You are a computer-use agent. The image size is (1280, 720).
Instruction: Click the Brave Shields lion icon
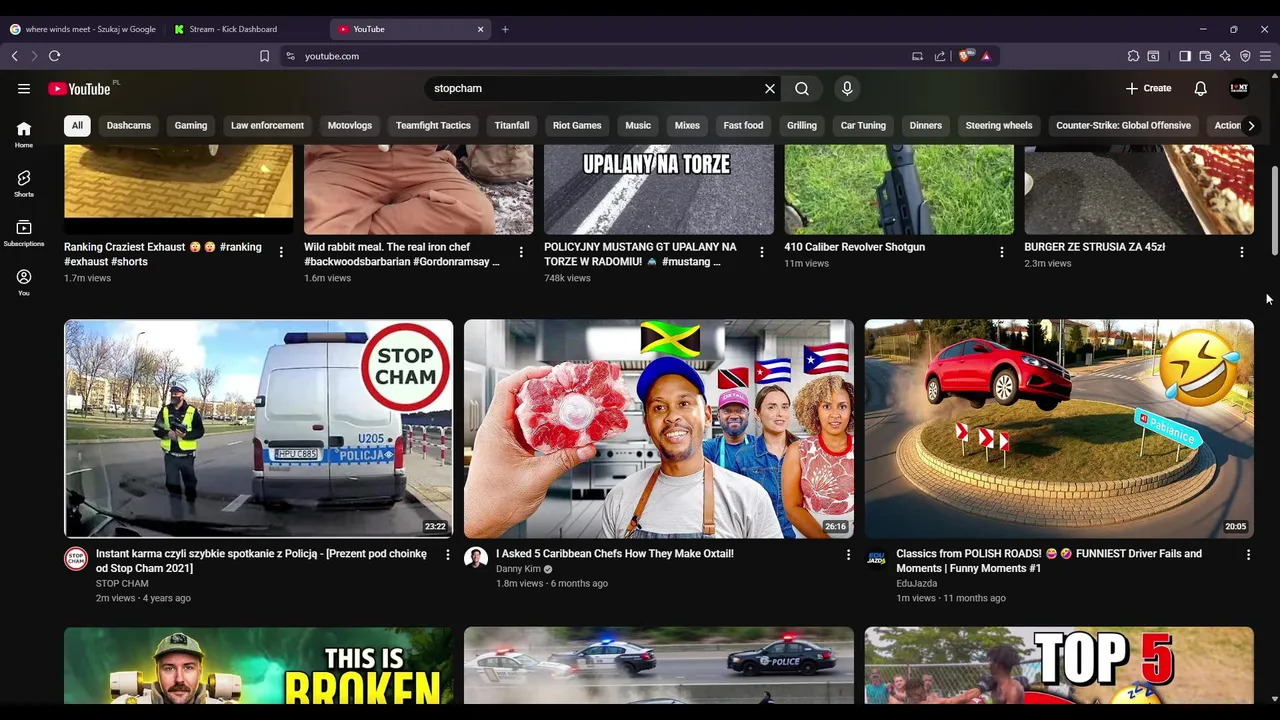coord(964,56)
